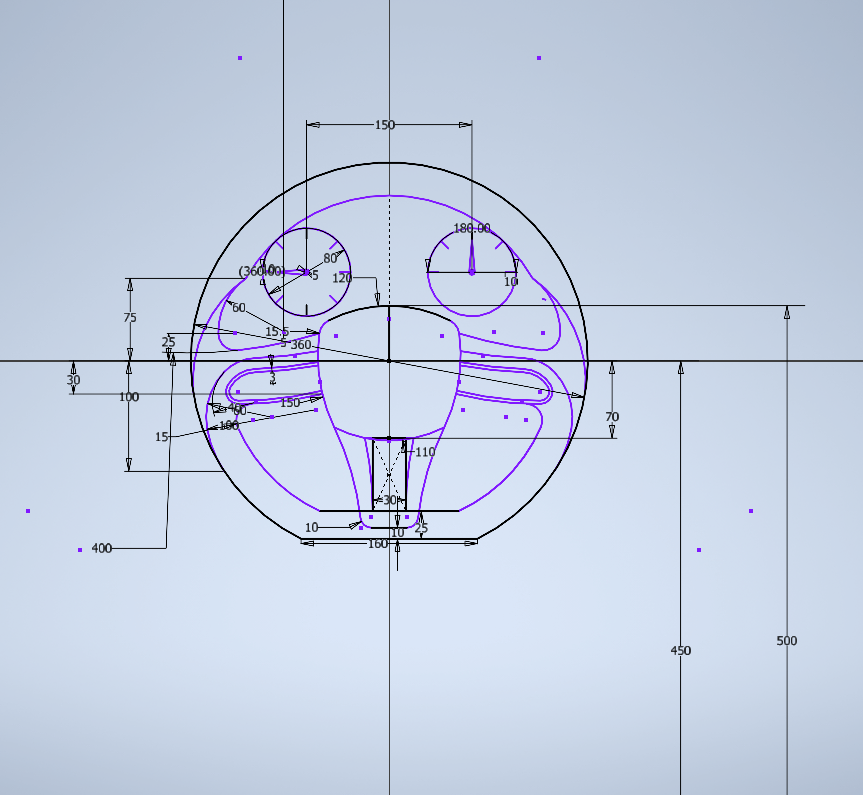Click the (360.00) reference dimension
This screenshot has height=795, width=863.
point(260,271)
